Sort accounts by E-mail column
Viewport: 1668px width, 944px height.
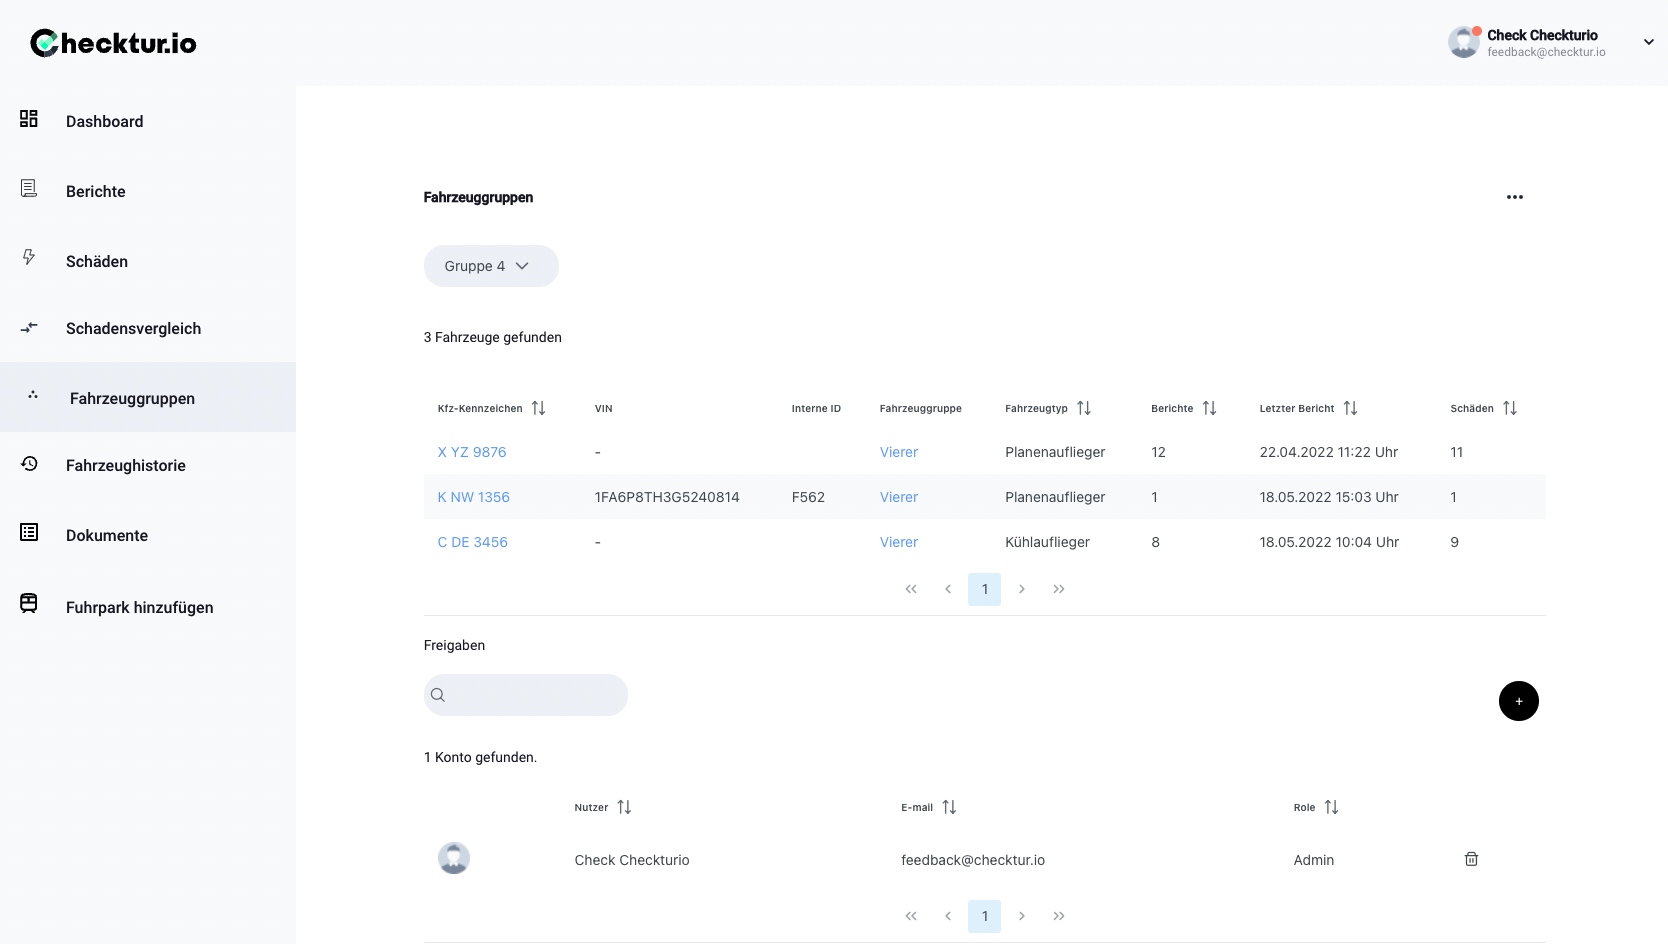[x=949, y=807]
